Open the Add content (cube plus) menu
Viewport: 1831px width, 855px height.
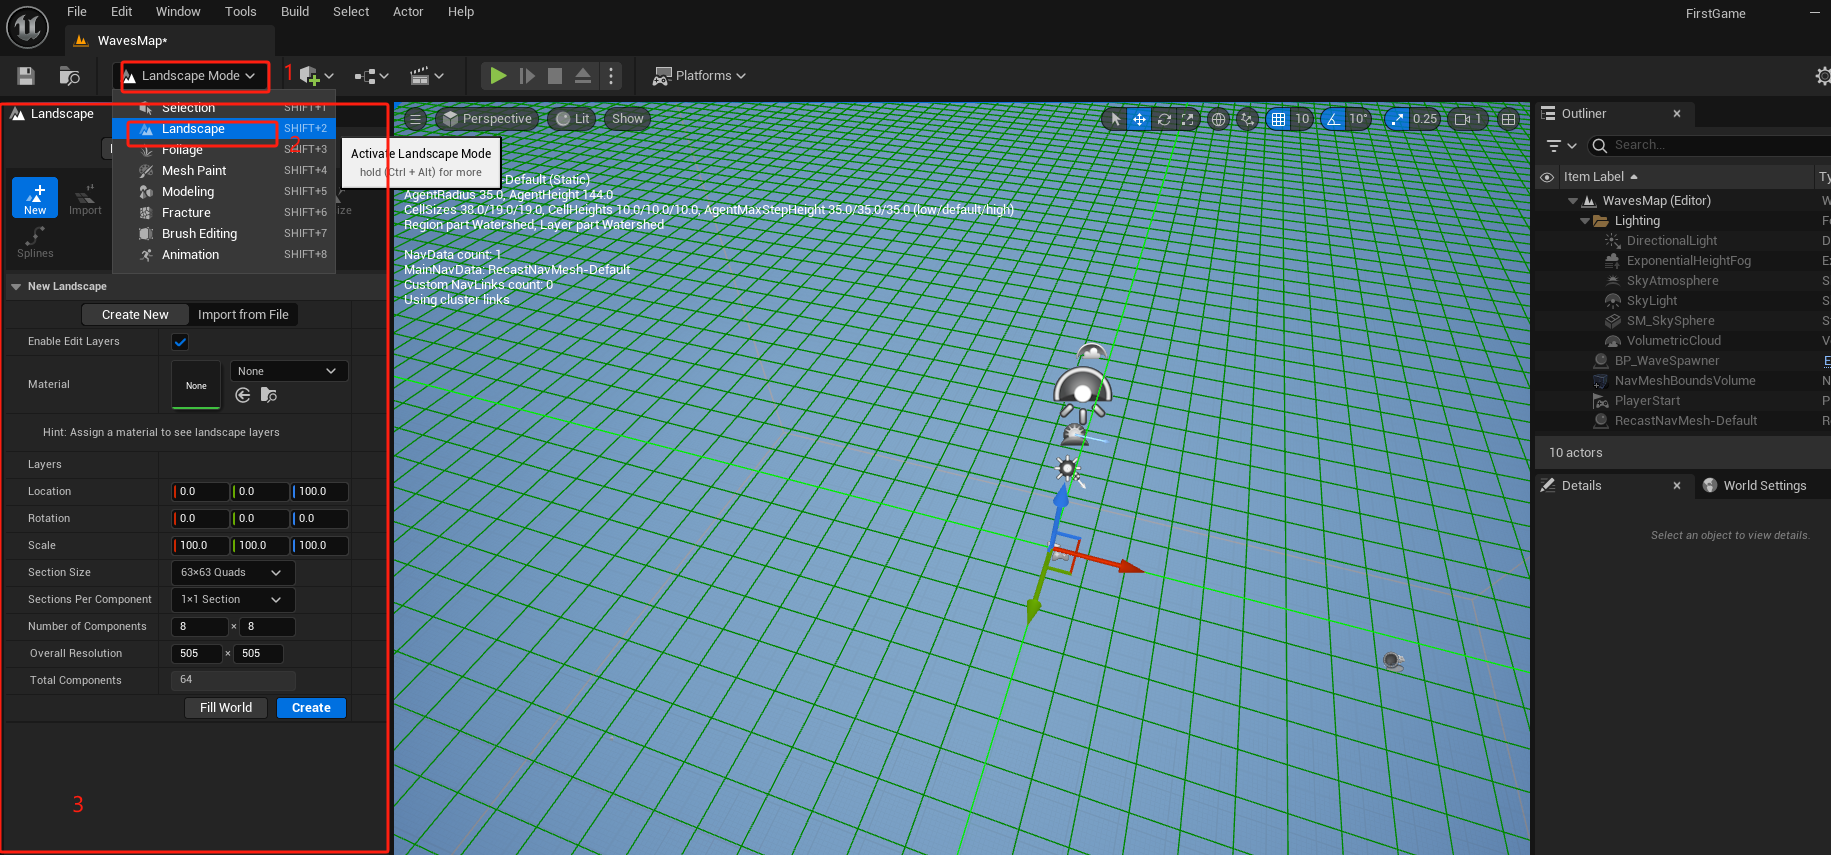(316, 76)
